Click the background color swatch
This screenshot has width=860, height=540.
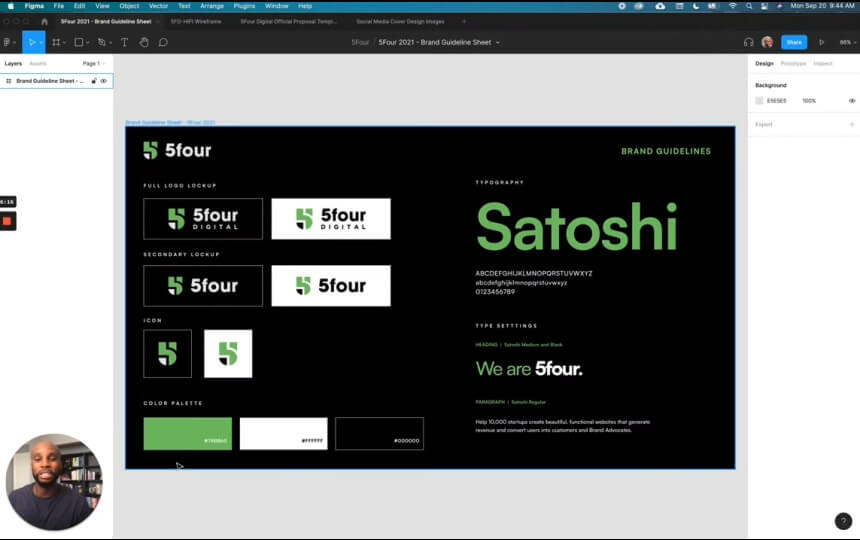(x=759, y=101)
